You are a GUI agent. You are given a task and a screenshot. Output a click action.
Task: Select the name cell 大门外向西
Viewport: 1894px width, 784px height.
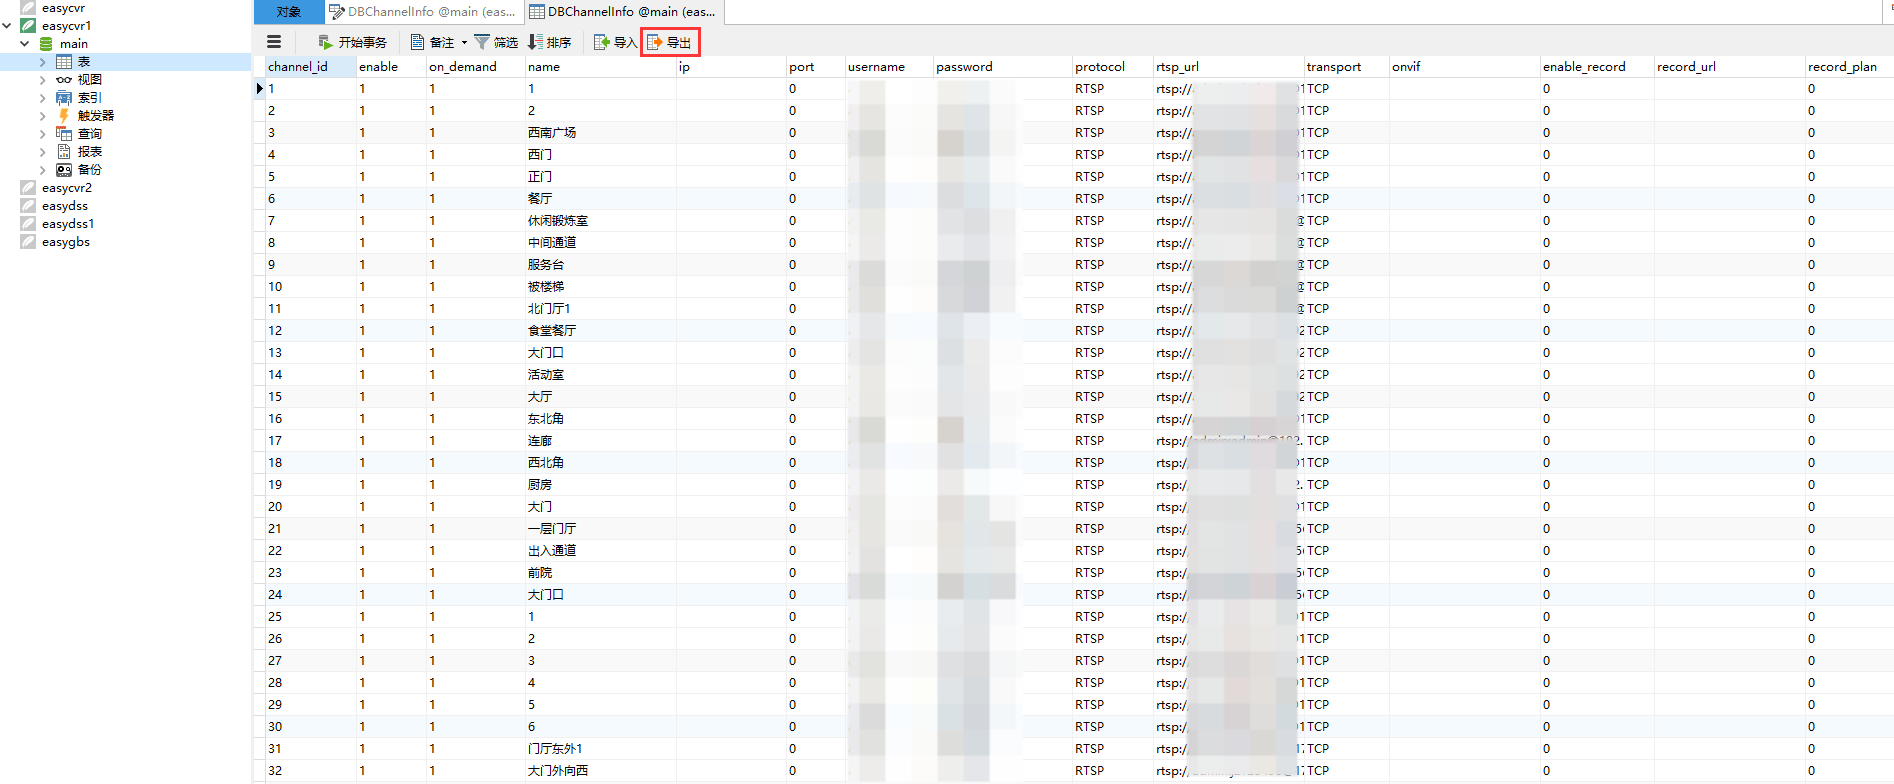601,771
